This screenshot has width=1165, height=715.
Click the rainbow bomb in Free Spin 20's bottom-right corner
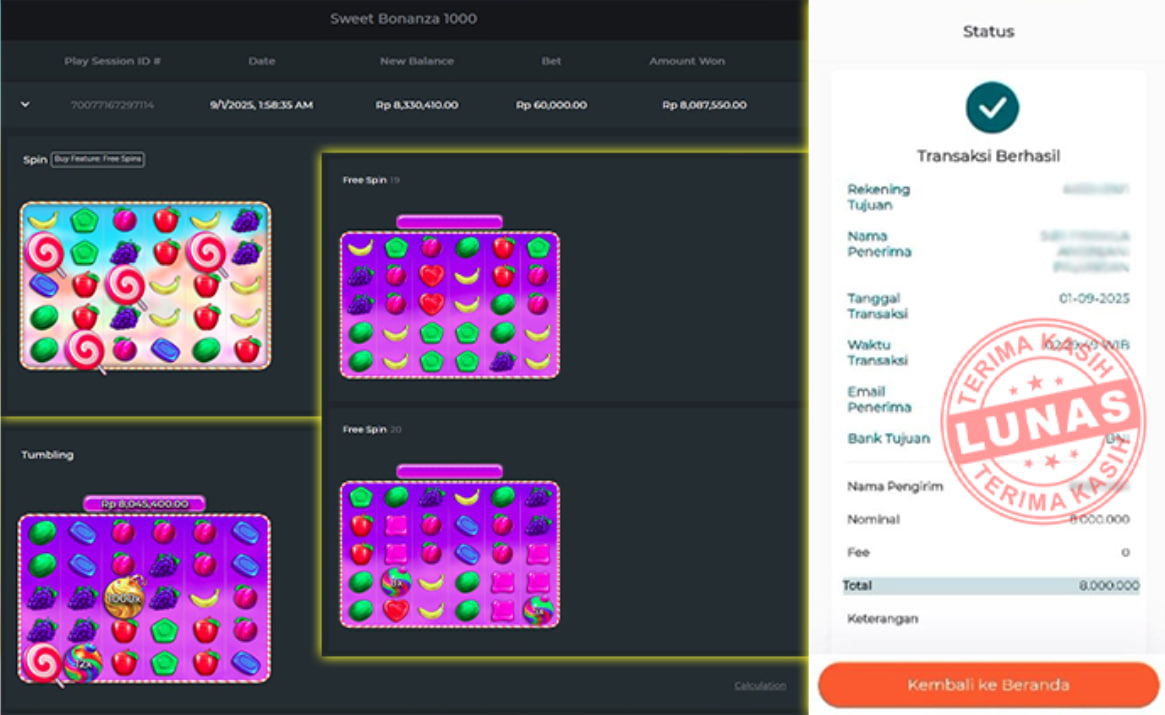[x=537, y=610]
